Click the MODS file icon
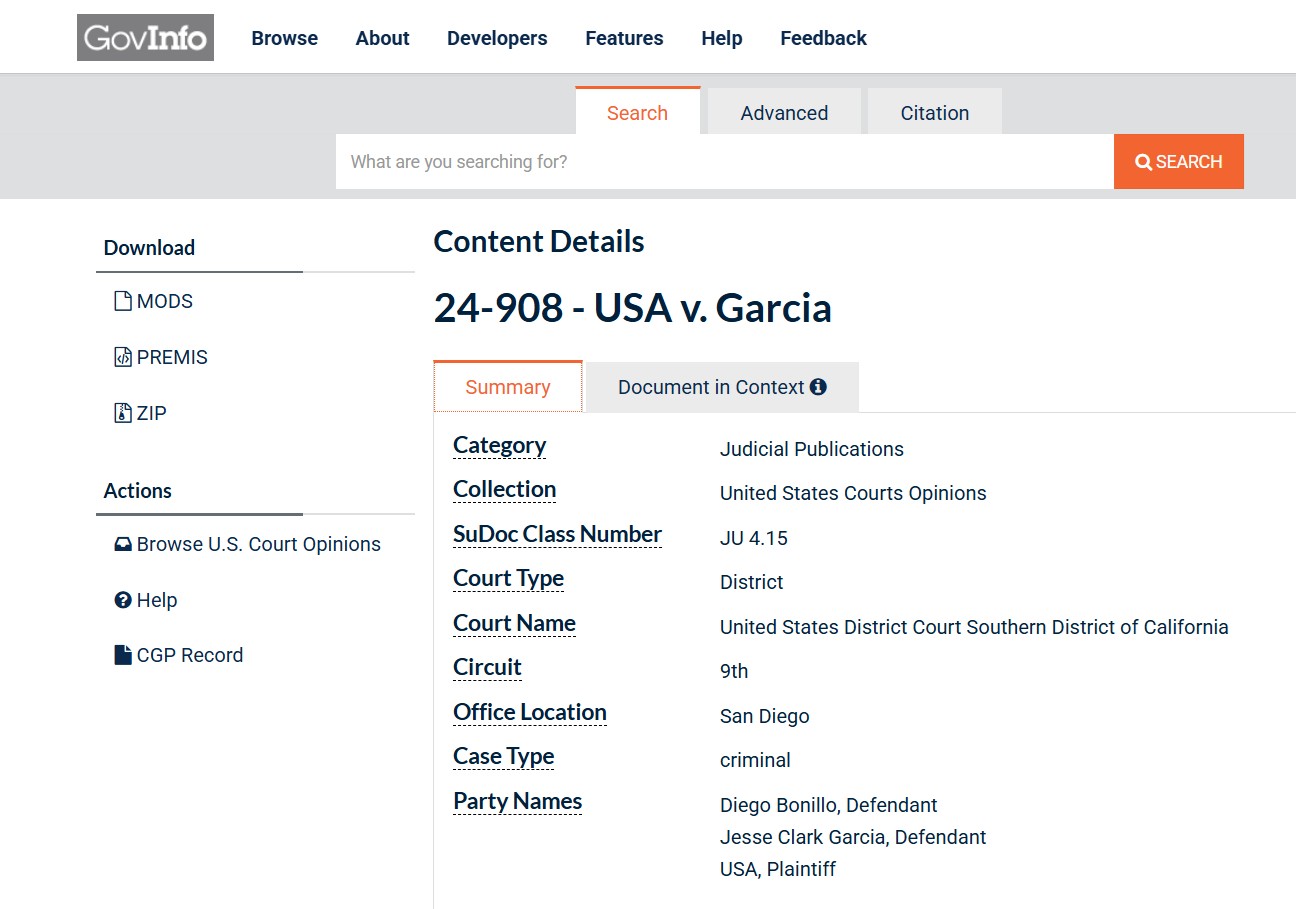This screenshot has width=1296, height=909. coord(123,301)
